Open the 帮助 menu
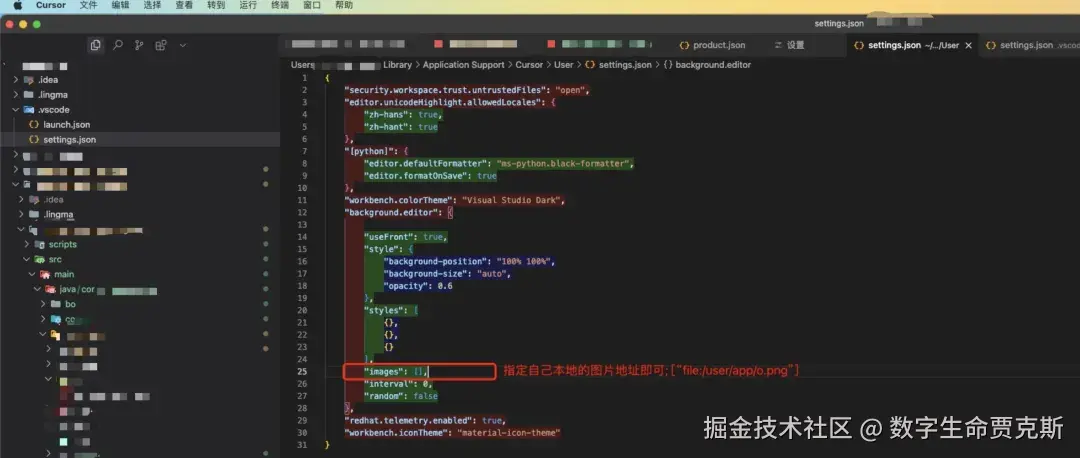1080x458 pixels. (344, 5)
